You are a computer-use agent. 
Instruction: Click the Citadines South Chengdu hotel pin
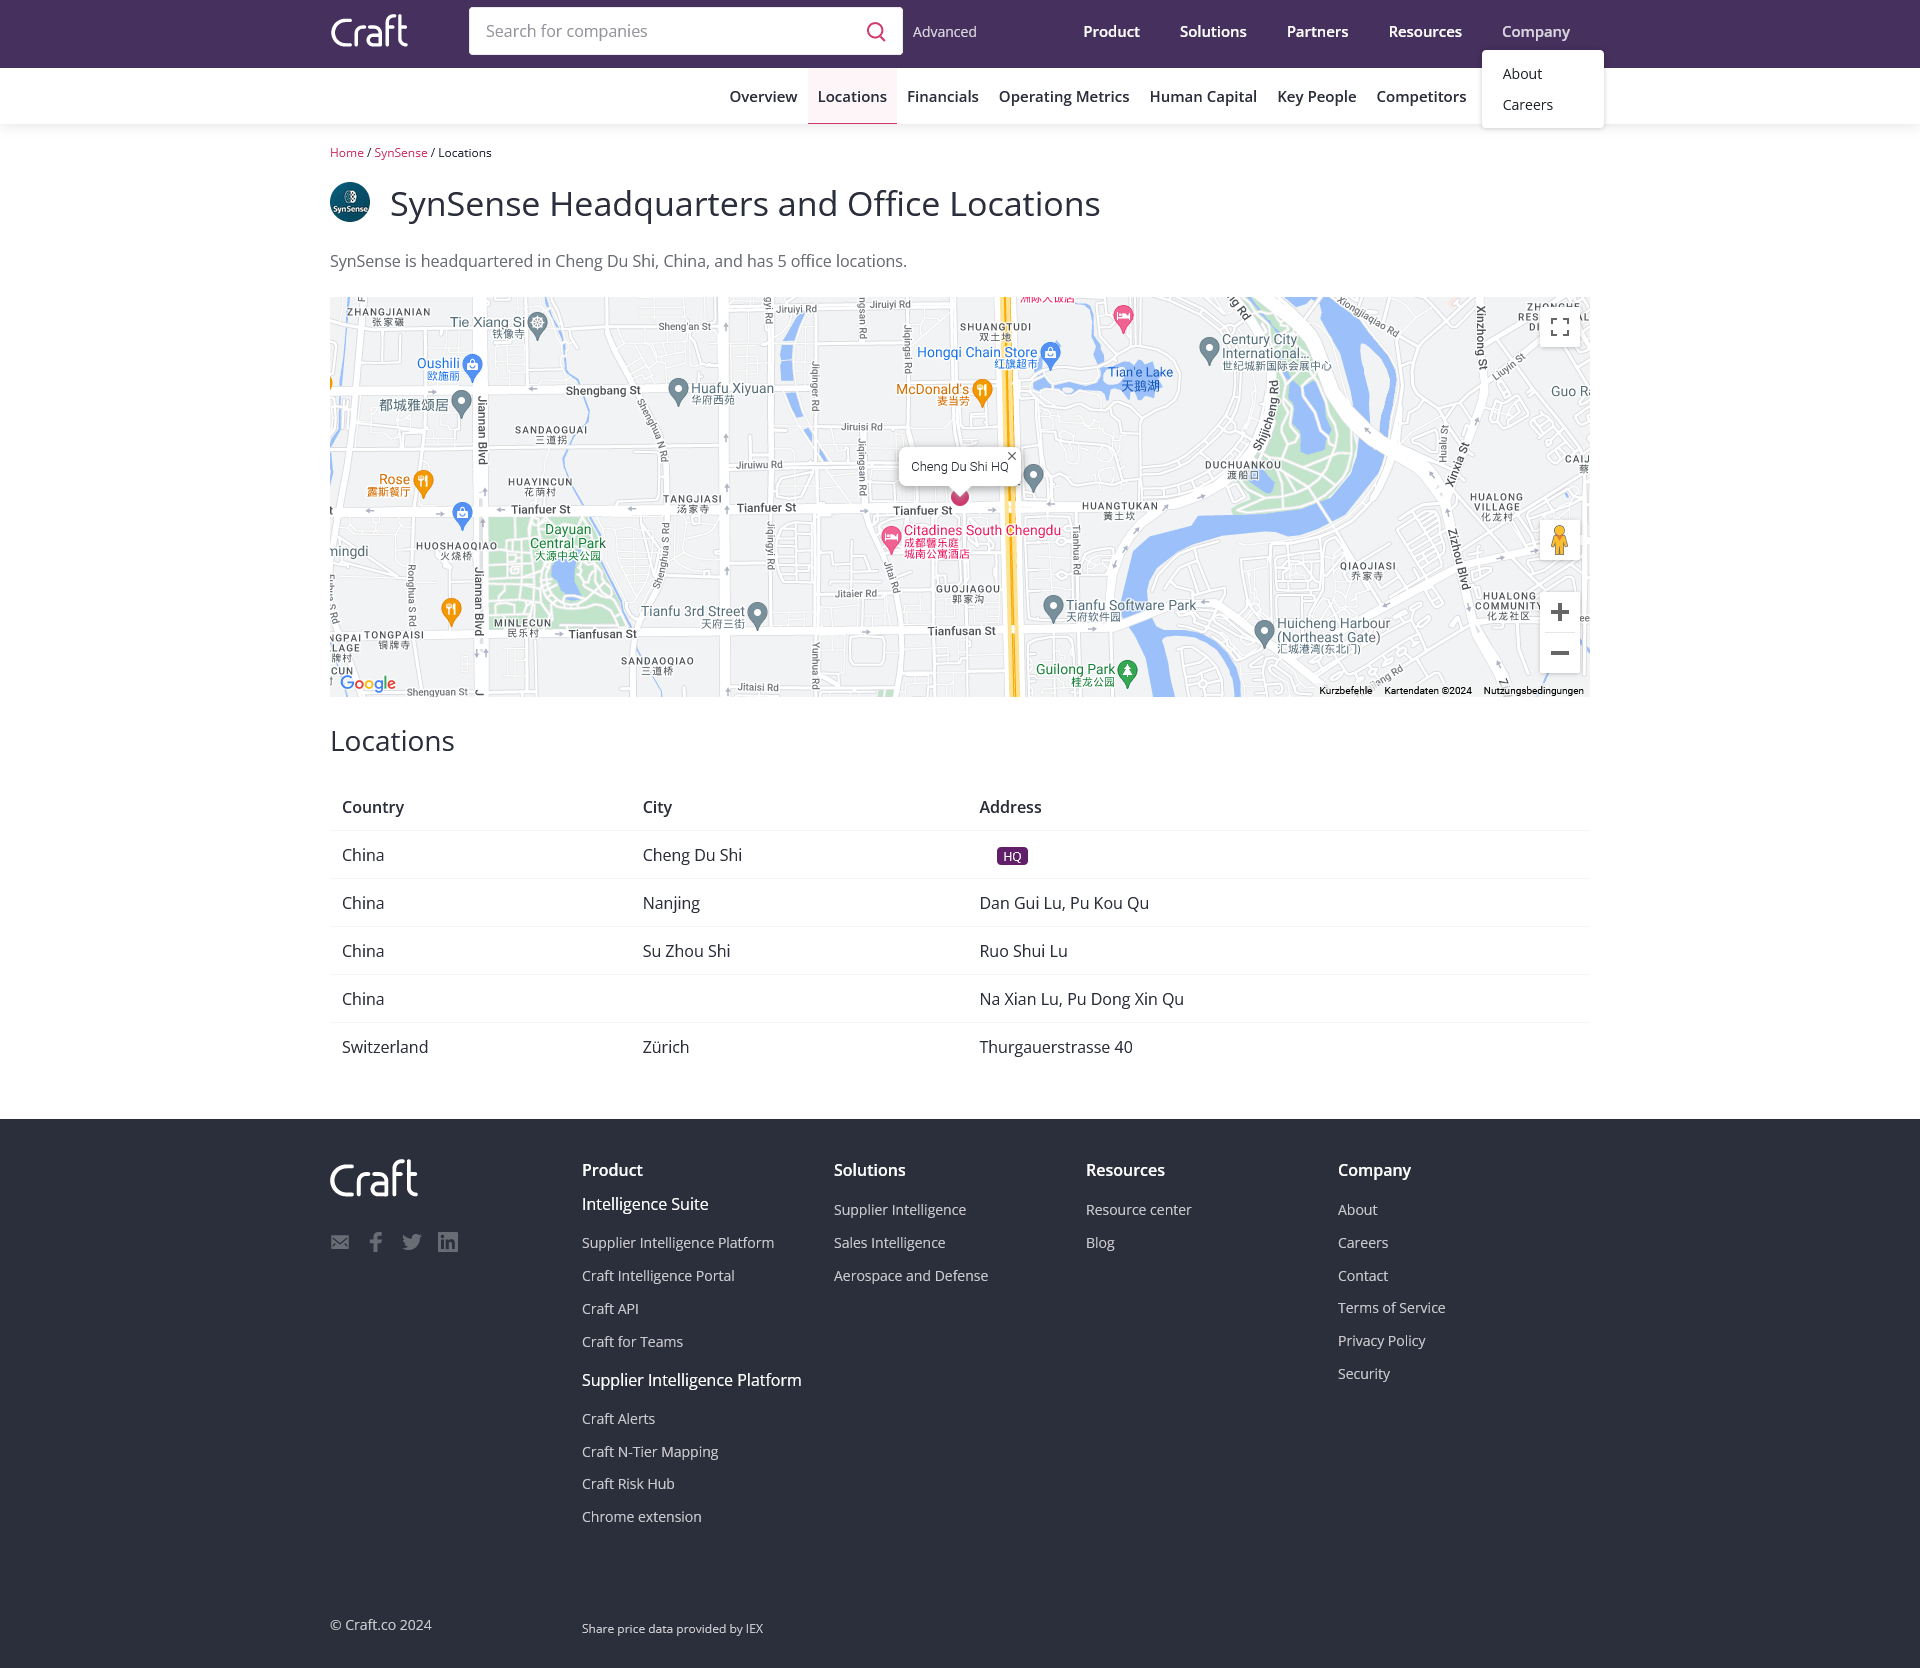pos(891,540)
